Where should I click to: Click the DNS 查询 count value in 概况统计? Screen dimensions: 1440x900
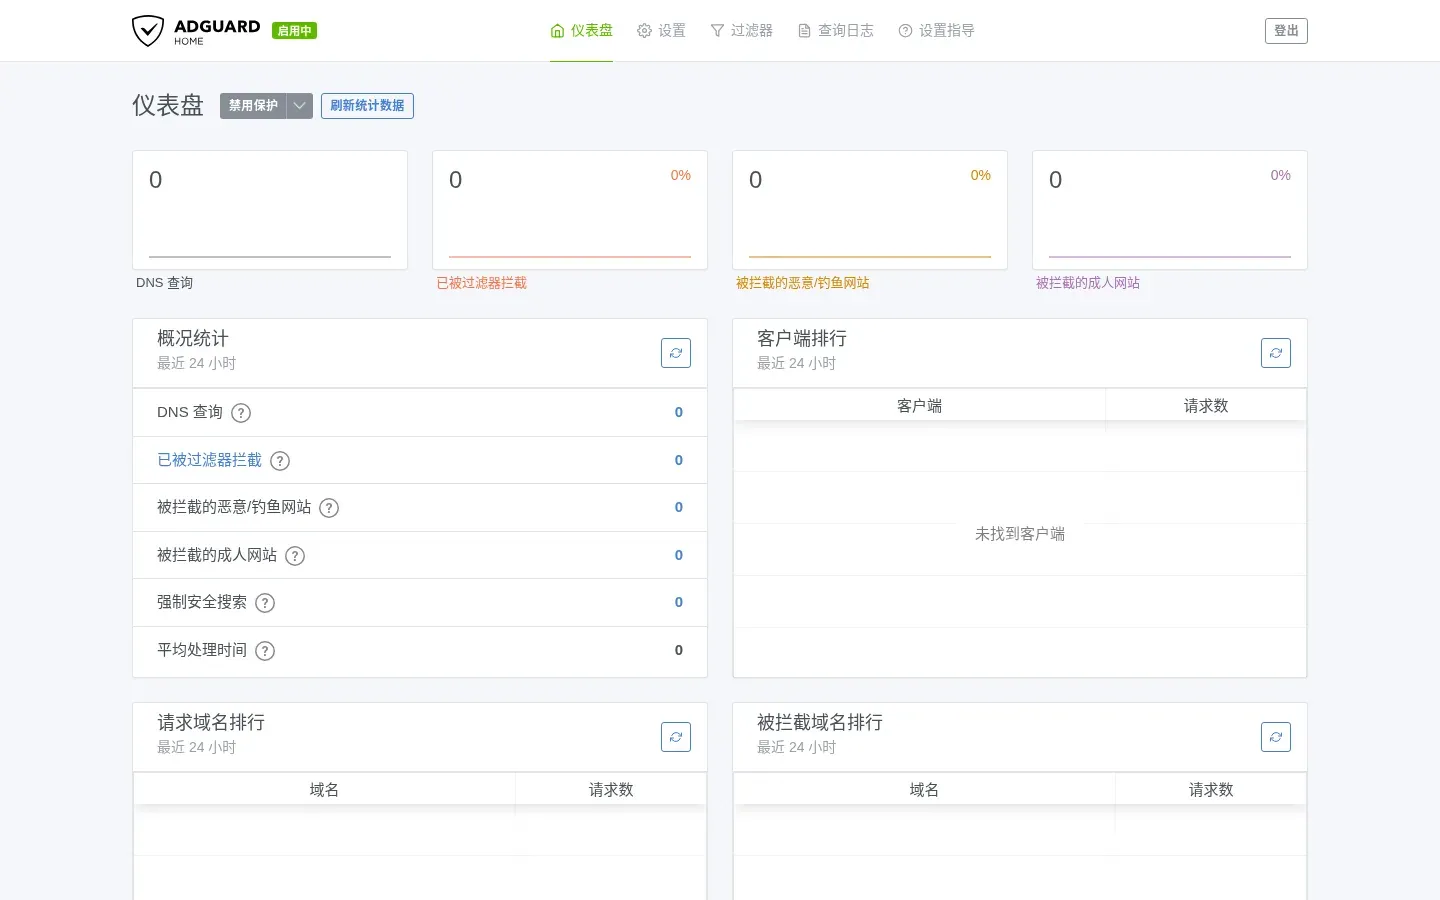click(x=679, y=412)
